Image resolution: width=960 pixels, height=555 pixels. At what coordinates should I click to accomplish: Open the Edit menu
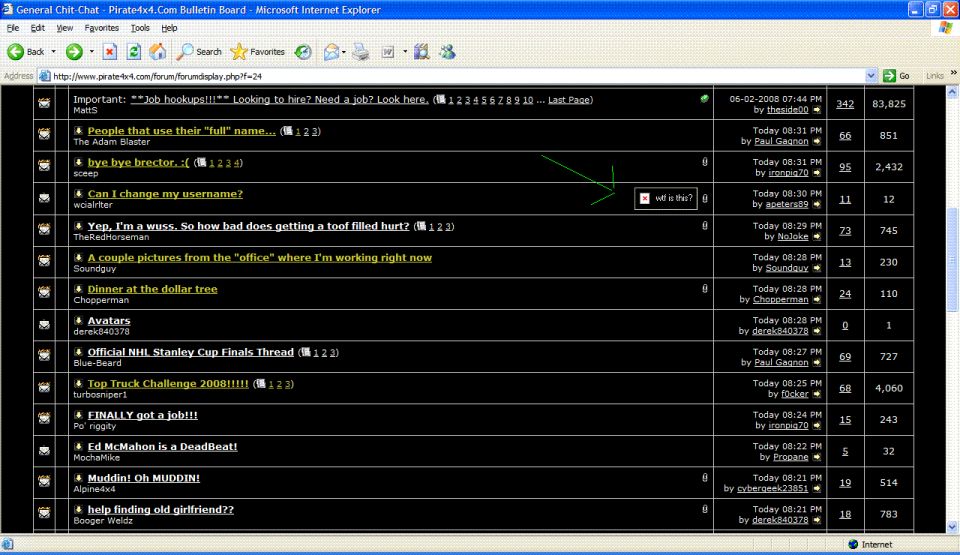(37, 28)
